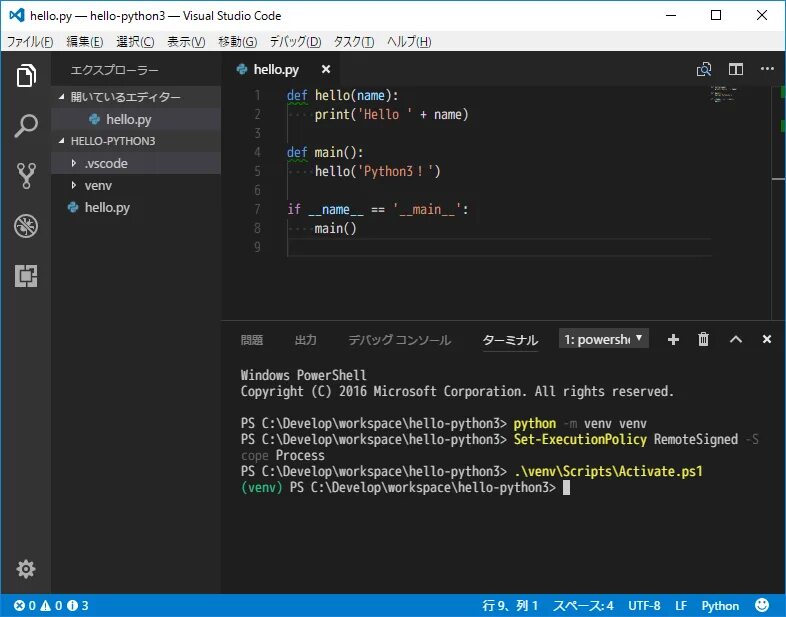Click at the terminal prompt cursor
This screenshot has height=617, width=786.
[x=566, y=488]
